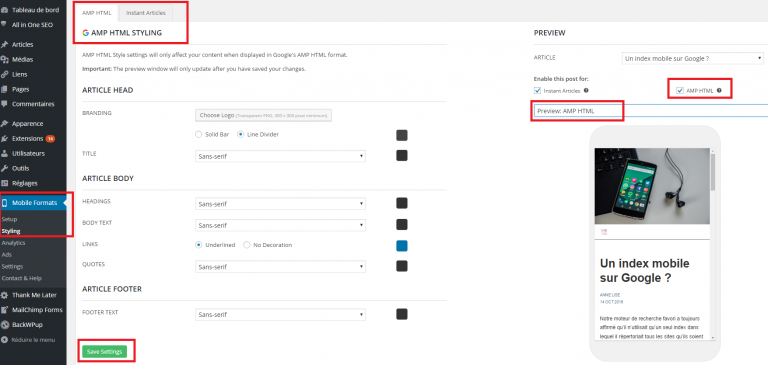The image size is (768, 365).
Task: Open Extensions plugin icon in sidebar
Action: (x=5, y=139)
